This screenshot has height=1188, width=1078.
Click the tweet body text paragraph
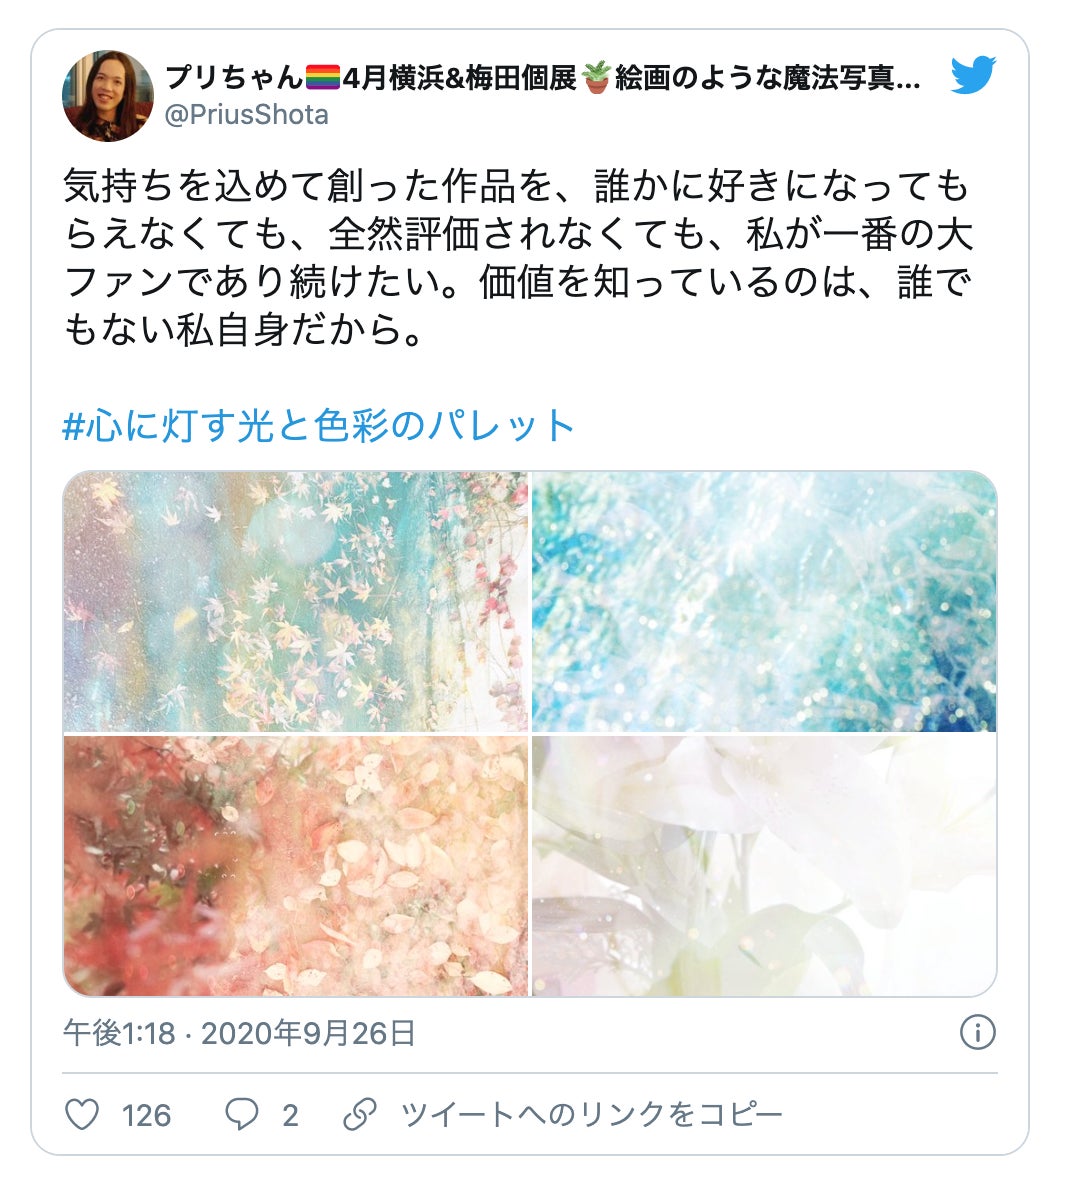click(x=518, y=258)
